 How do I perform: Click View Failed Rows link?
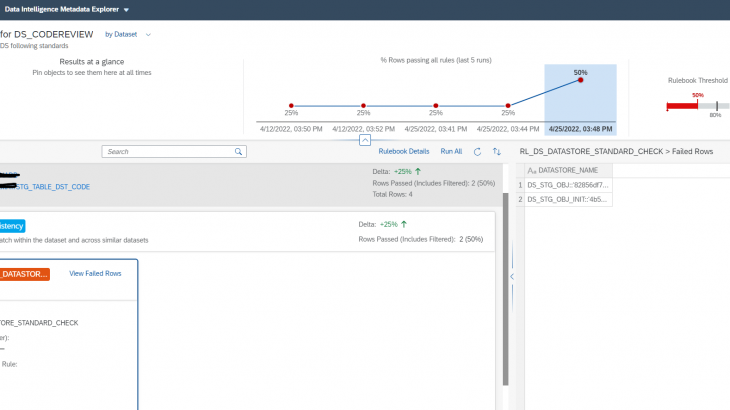click(x=95, y=274)
